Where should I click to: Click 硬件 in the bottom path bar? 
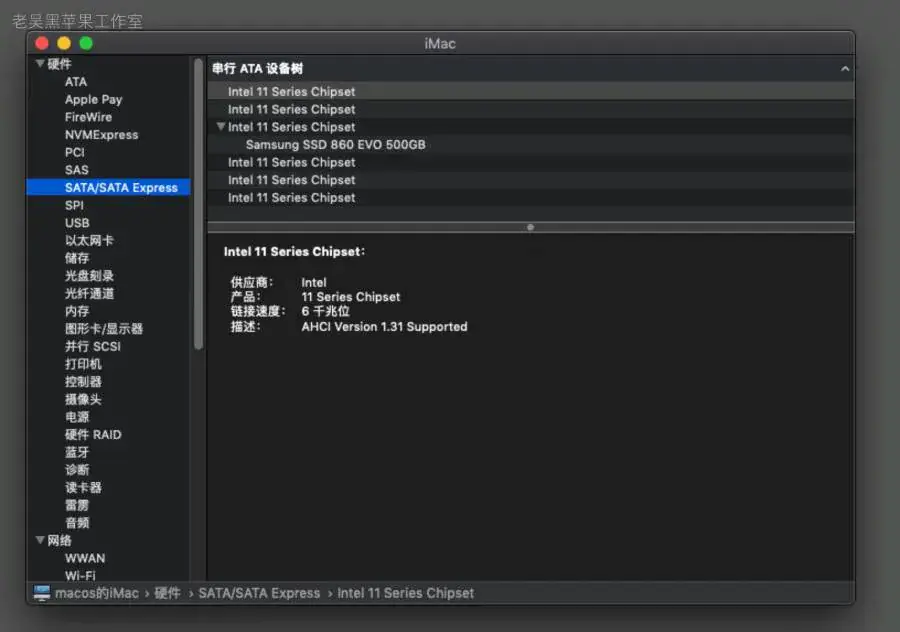point(168,593)
